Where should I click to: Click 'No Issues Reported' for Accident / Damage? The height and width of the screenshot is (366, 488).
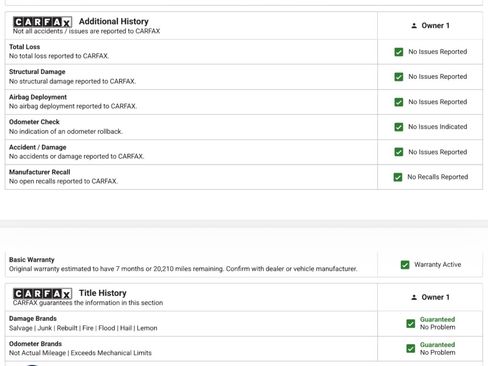(438, 152)
